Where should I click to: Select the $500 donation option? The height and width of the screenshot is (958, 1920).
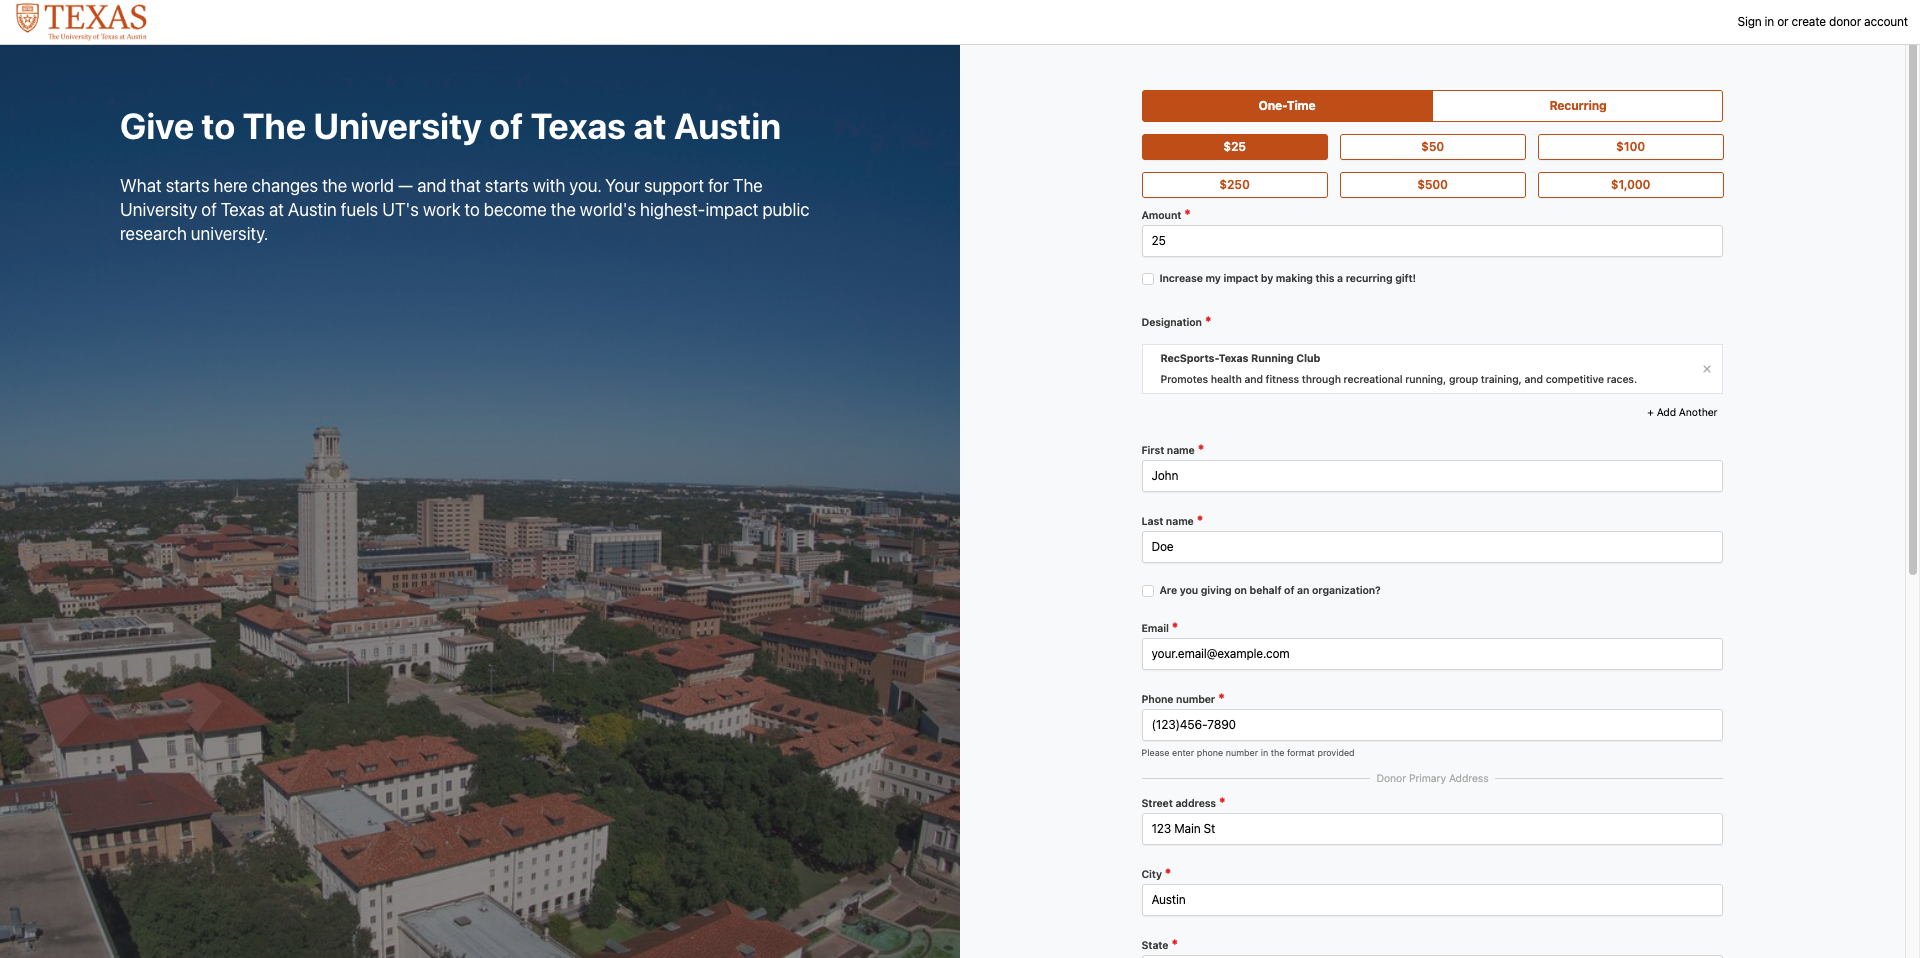(1432, 185)
